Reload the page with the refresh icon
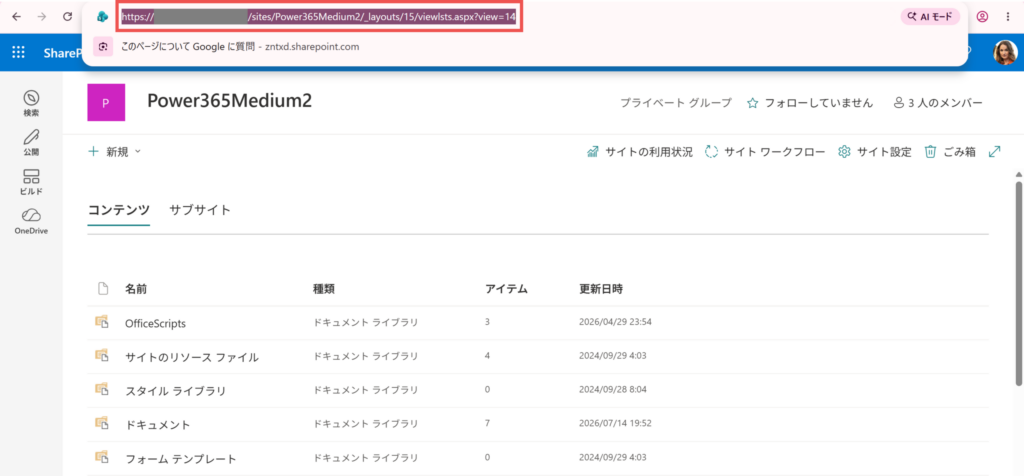 point(67,17)
